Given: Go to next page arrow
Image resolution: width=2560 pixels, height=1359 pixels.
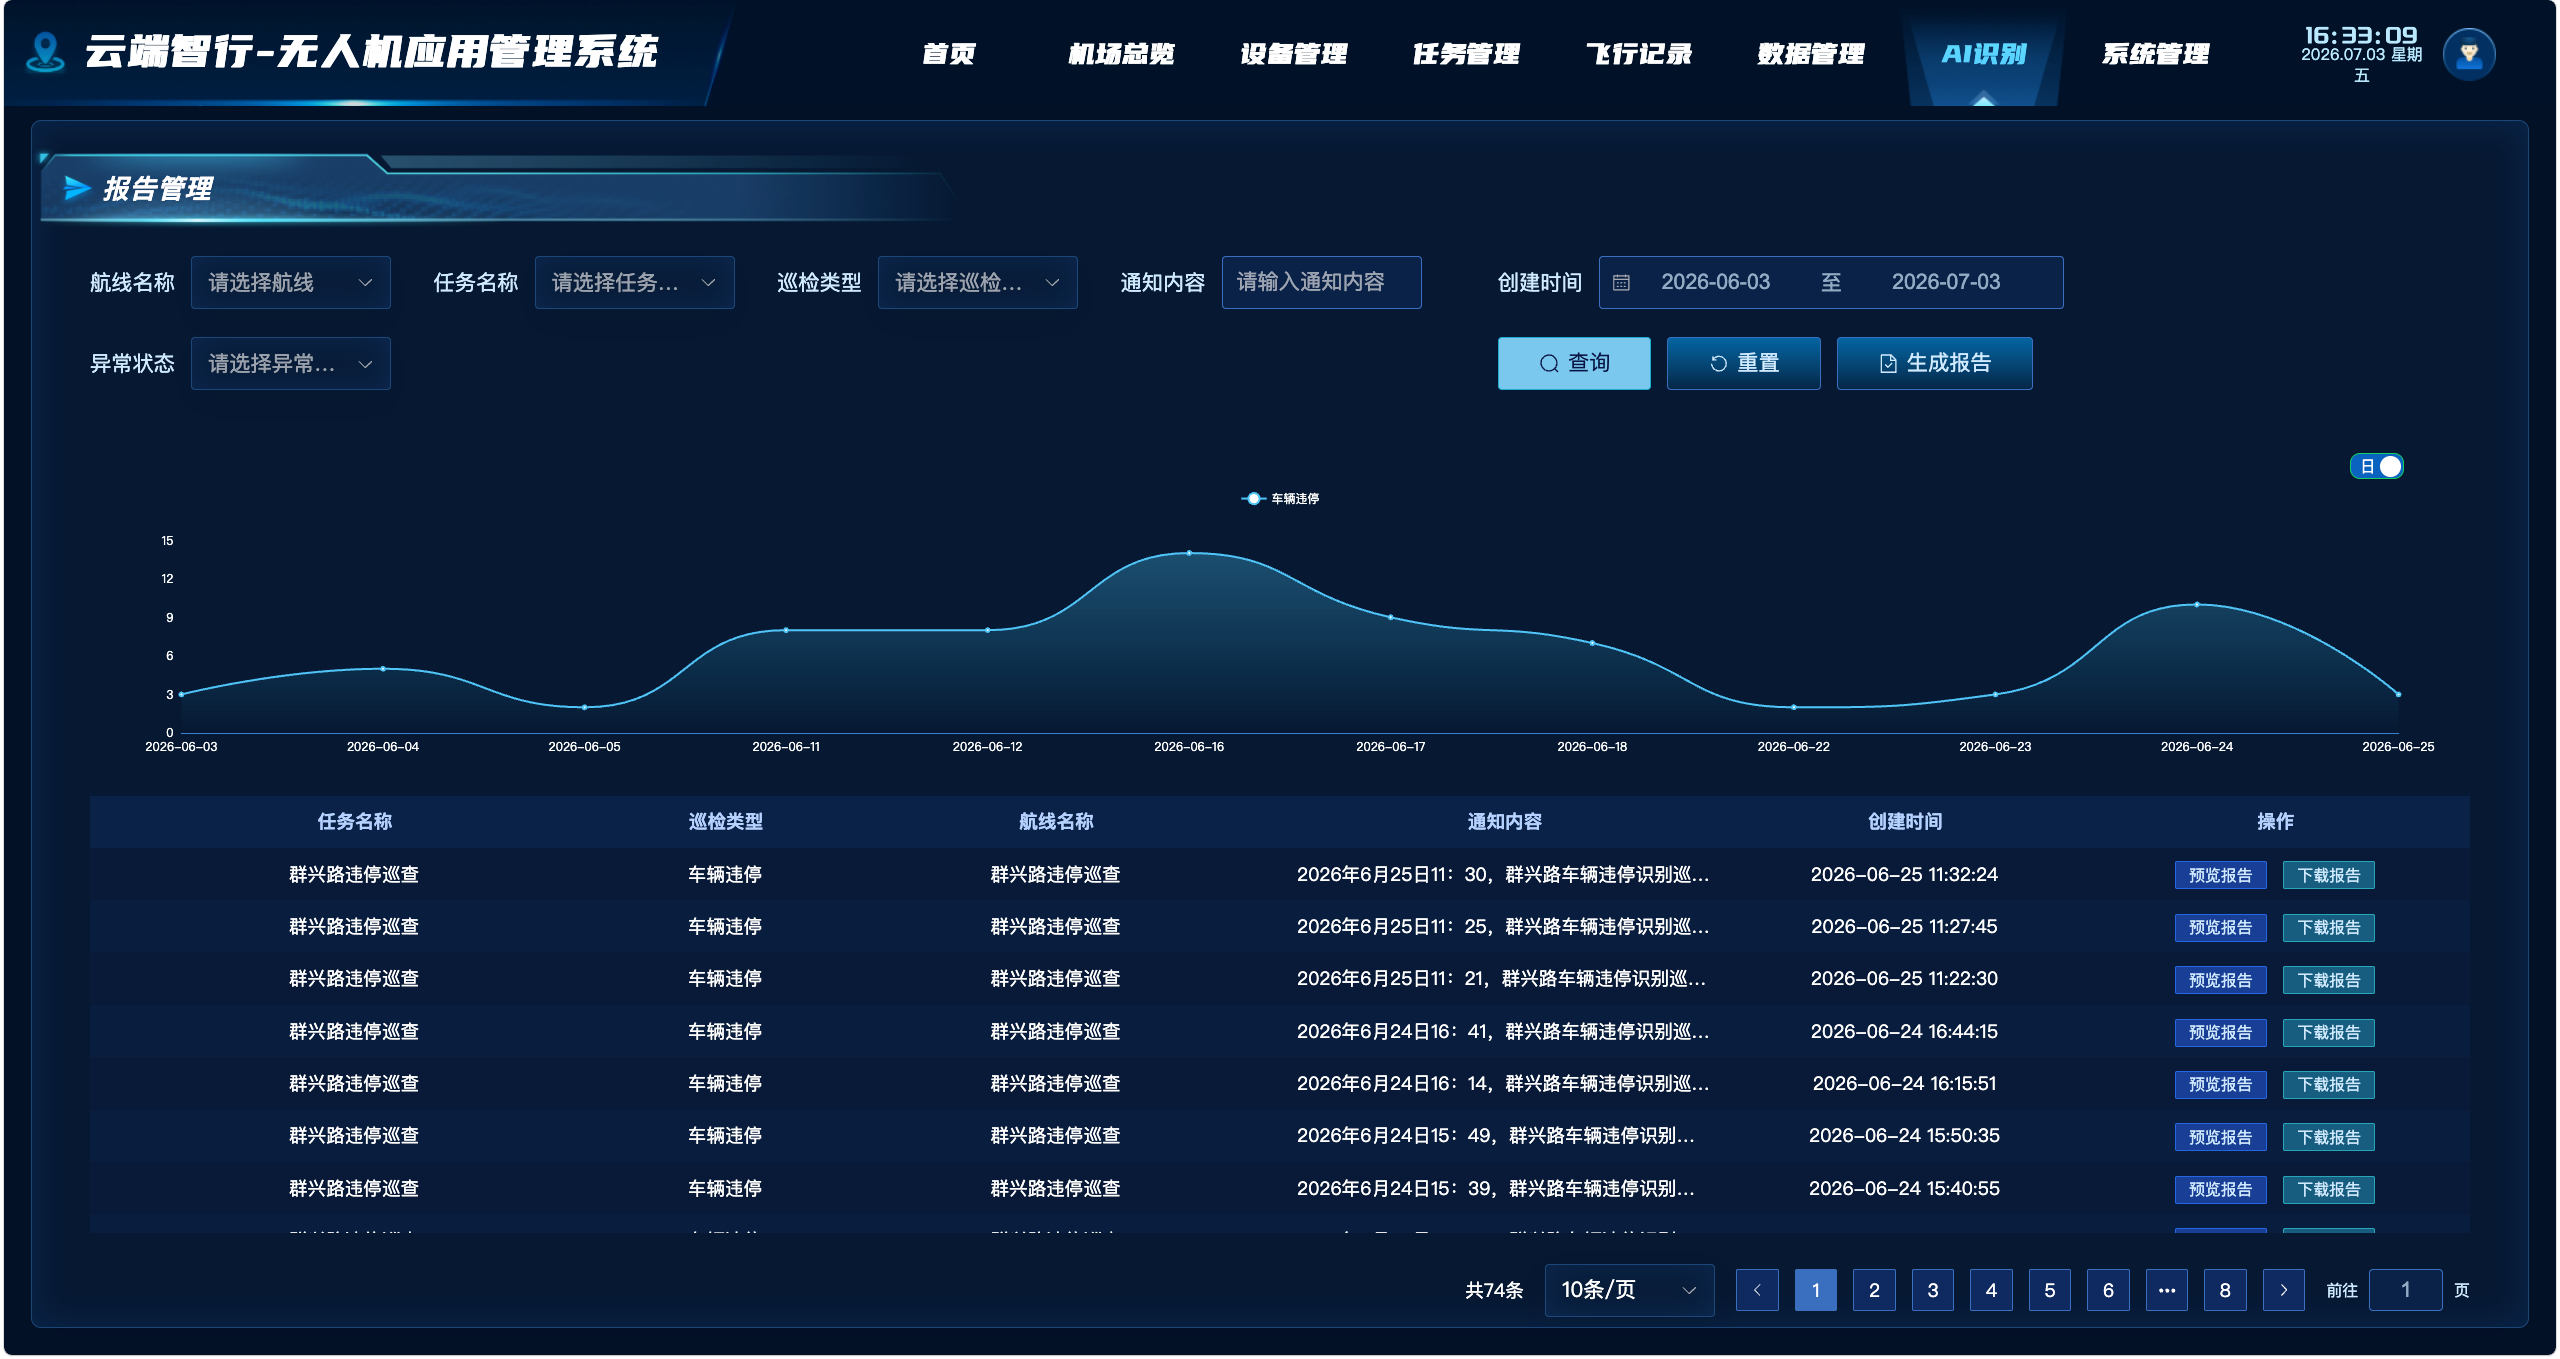Looking at the screenshot, I should 2283,1290.
